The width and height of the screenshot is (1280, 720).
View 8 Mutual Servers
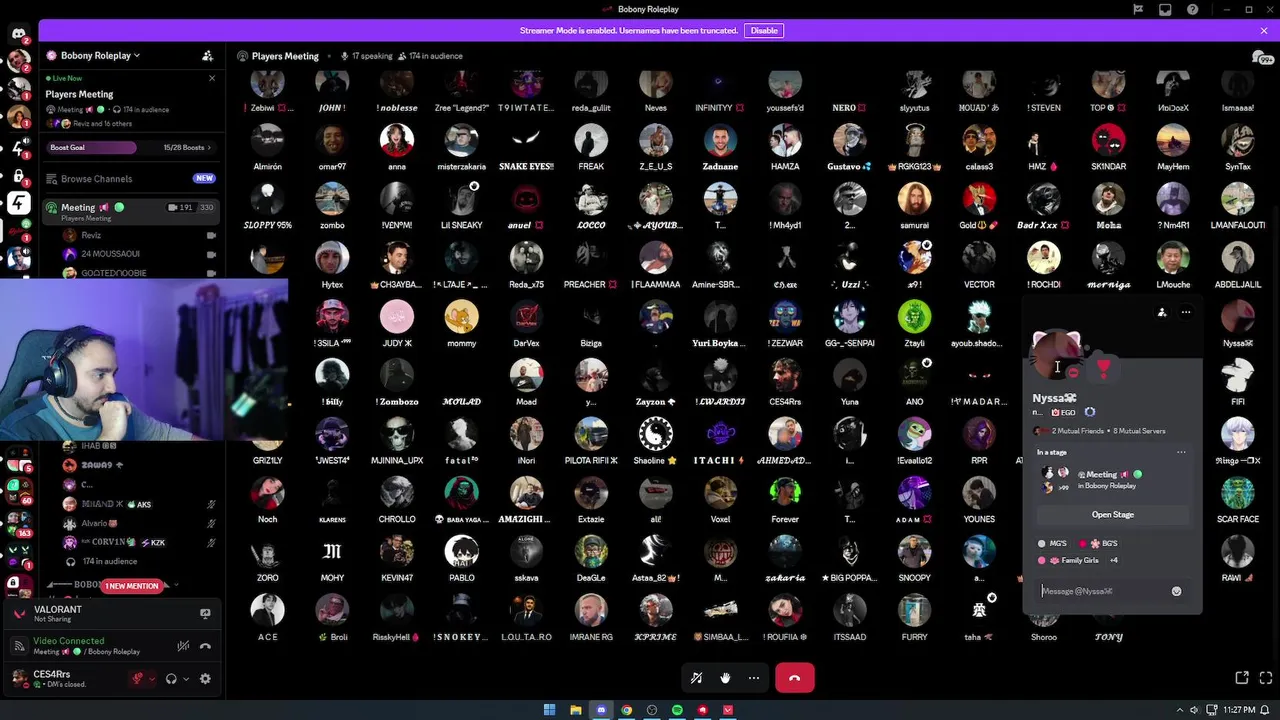1140,431
